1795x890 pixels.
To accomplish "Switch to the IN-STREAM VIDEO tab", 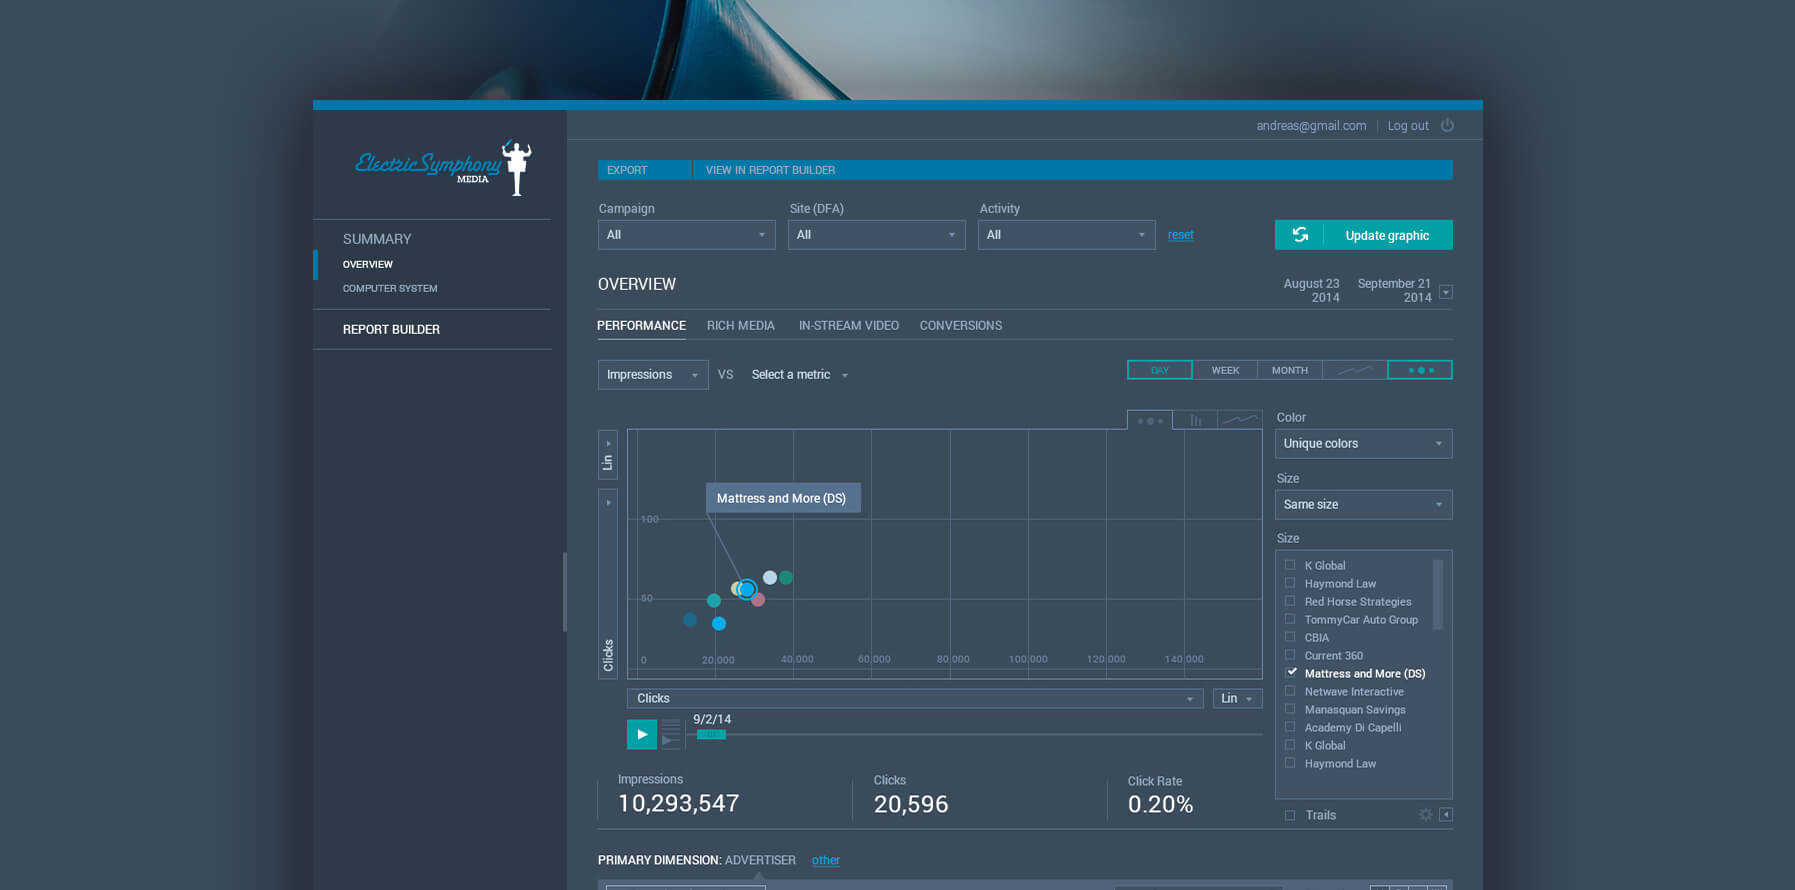I will pos(849,326).
